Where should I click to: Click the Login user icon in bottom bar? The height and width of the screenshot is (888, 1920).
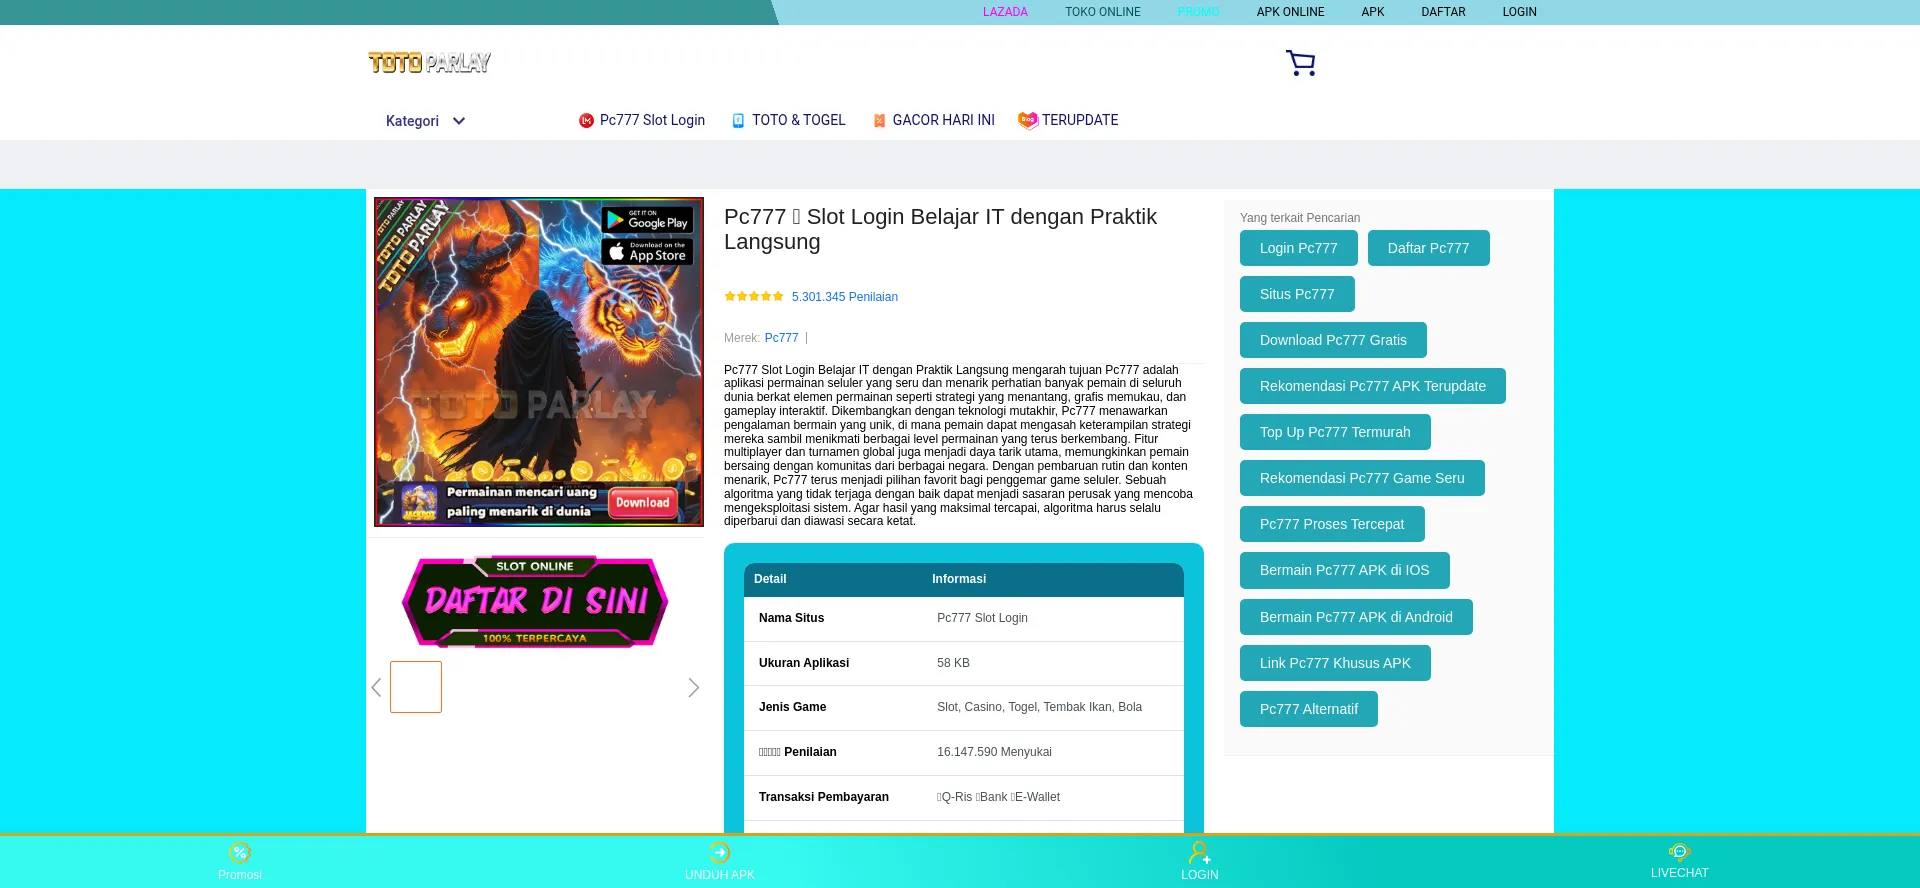[x=1199, y=853]
